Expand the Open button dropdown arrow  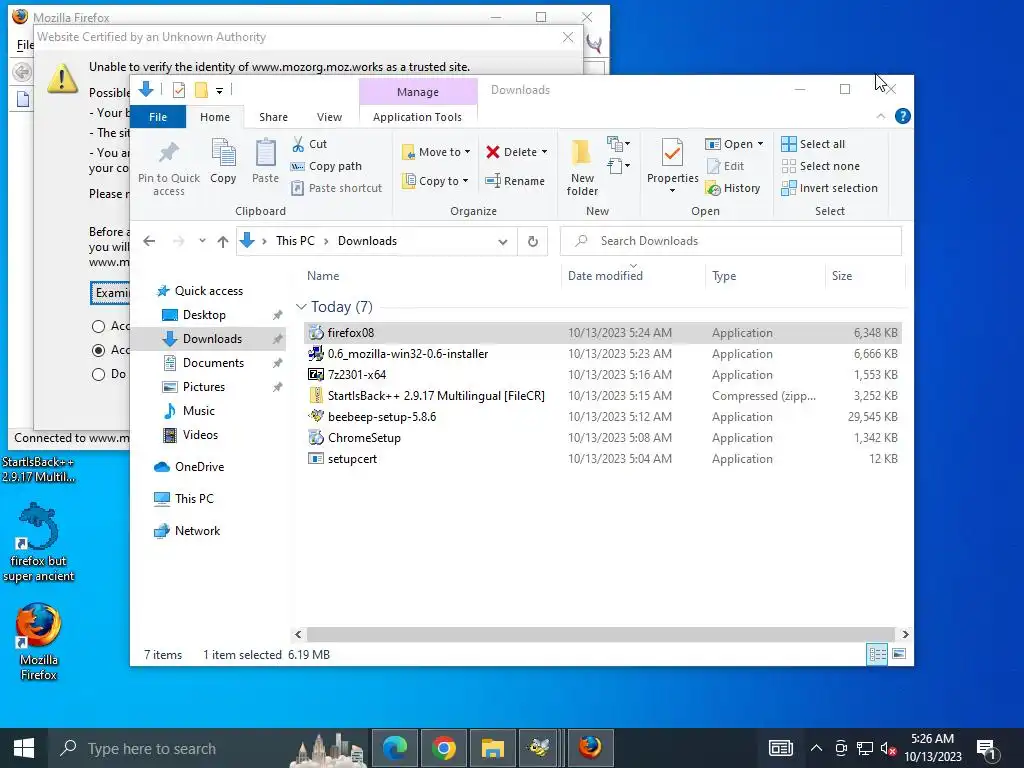pyautogui.click(x=760, y=144)
